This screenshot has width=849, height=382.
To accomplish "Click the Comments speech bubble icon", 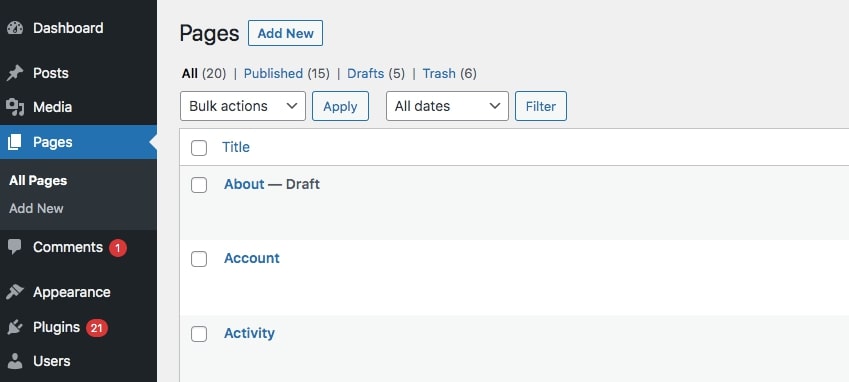I will [x=15, y=247].
